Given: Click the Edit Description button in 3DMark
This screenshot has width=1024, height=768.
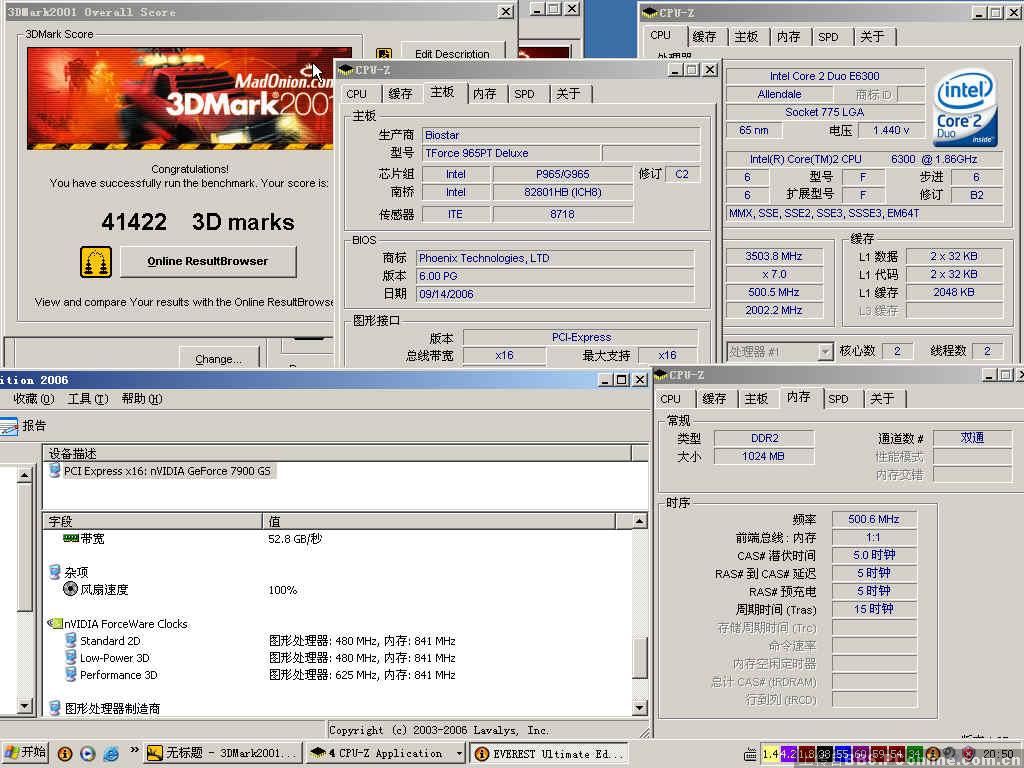Looking at the screenshot, I should 453,52.
